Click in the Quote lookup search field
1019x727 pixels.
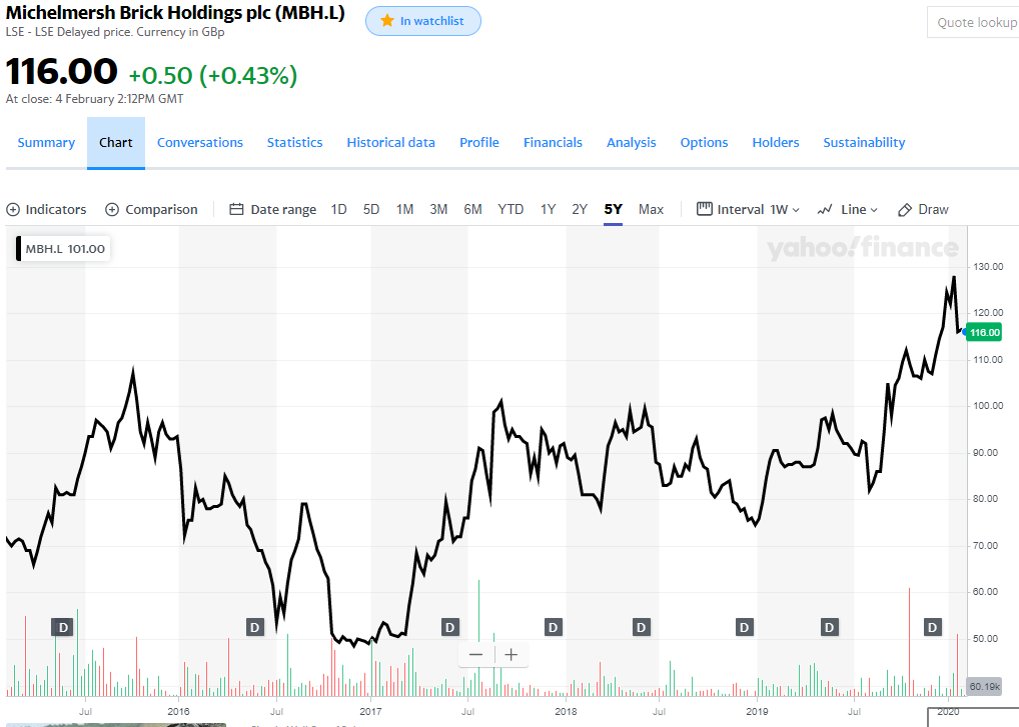tap(973, 23)
